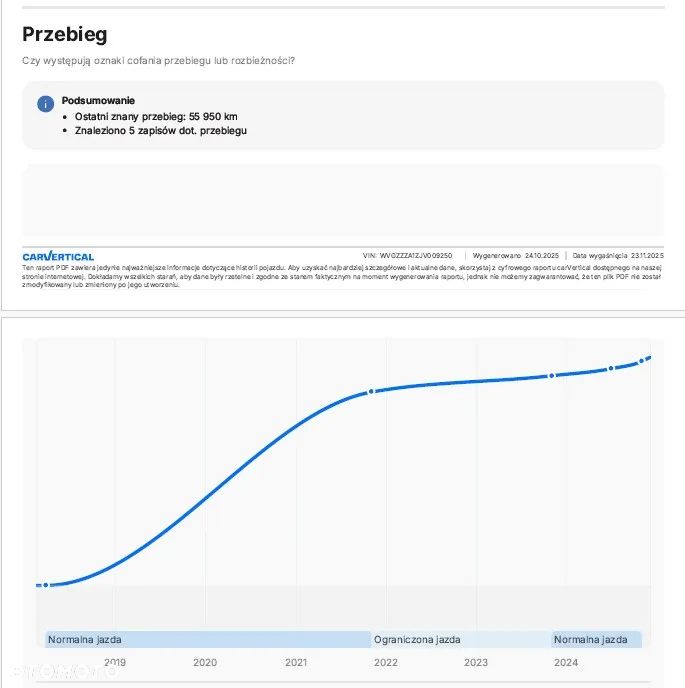Click the 'Podsumowanie' summary title

click(x=98, y=101)
